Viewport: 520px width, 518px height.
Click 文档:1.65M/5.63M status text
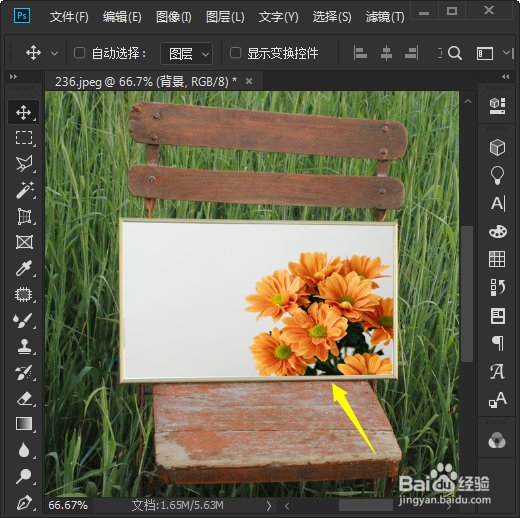click(x=177, y=505)
